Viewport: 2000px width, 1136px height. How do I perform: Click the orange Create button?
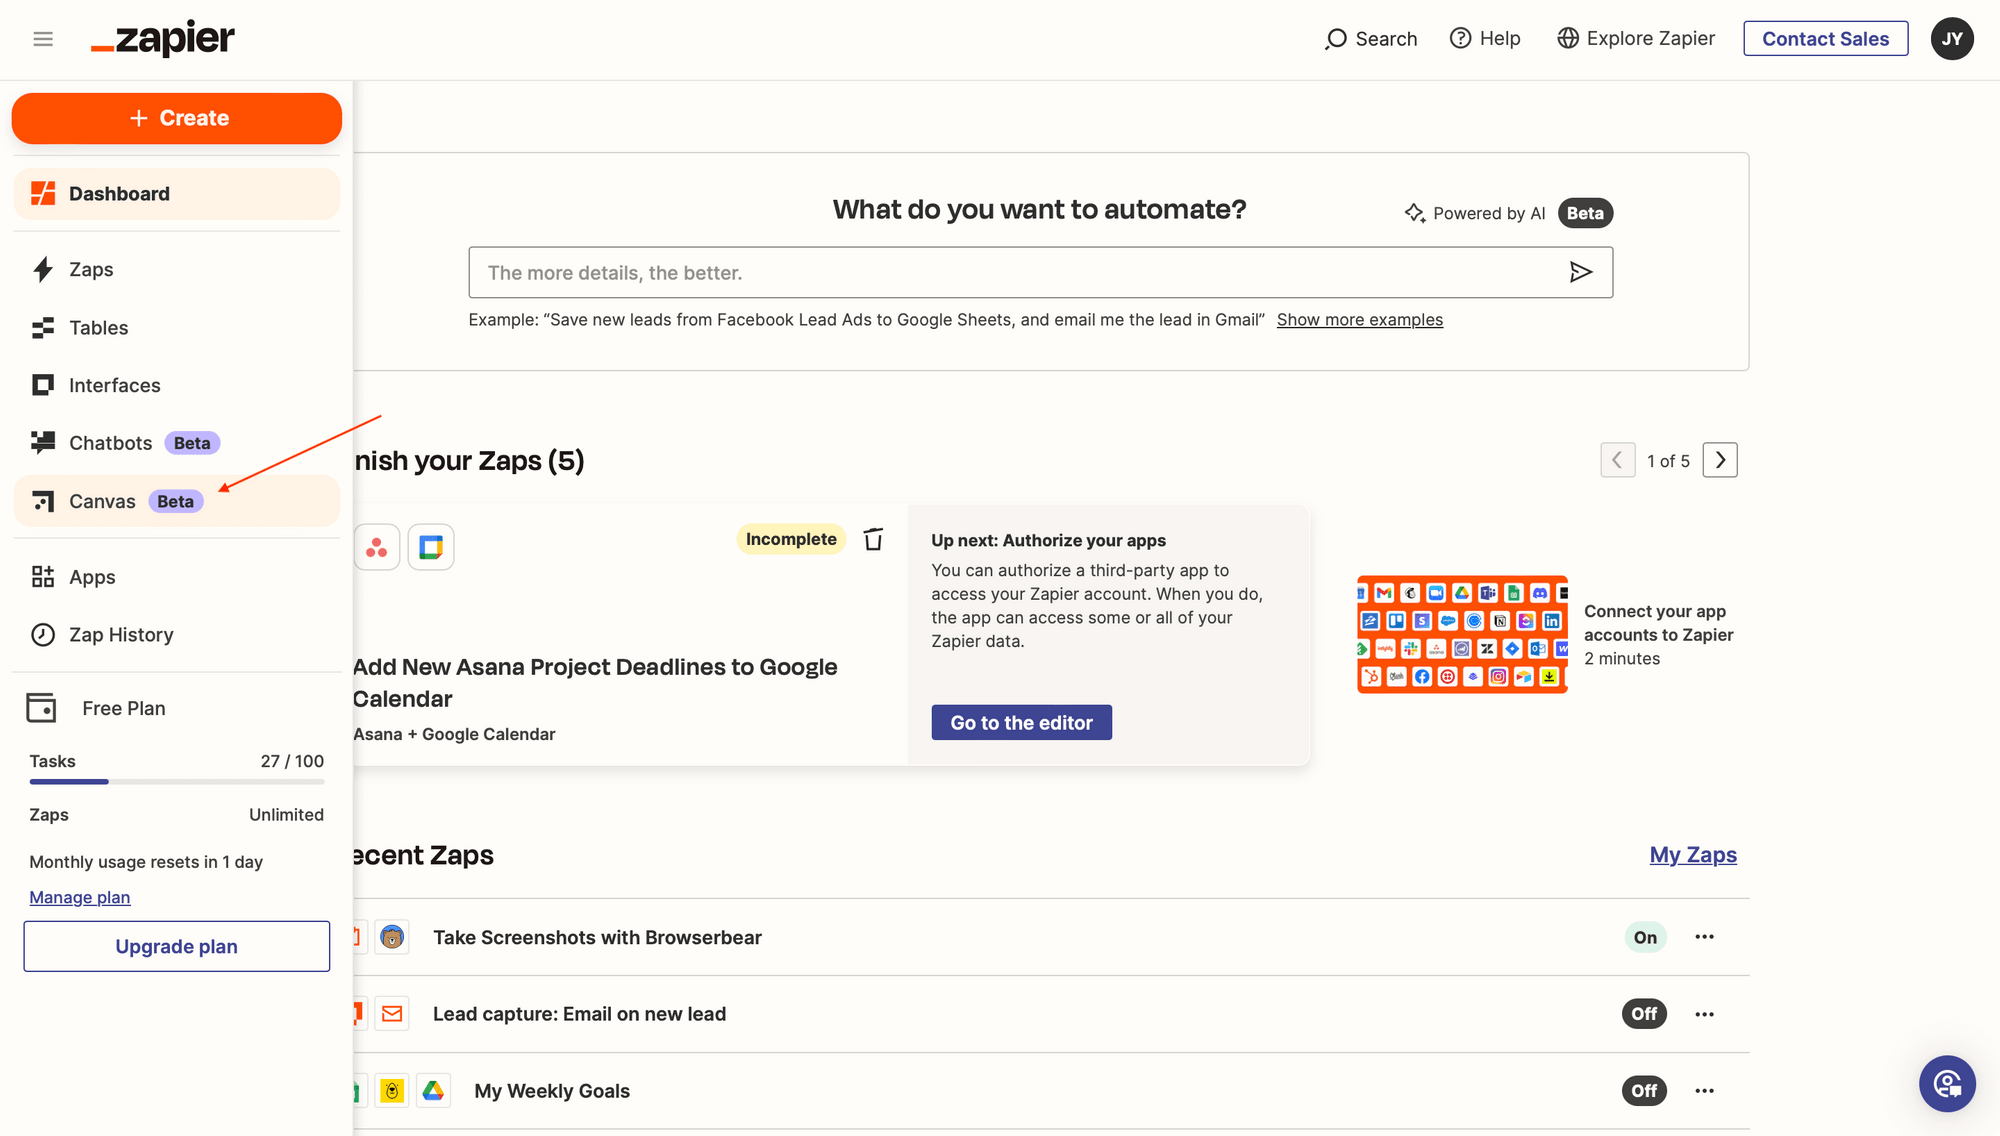[177, 118]
